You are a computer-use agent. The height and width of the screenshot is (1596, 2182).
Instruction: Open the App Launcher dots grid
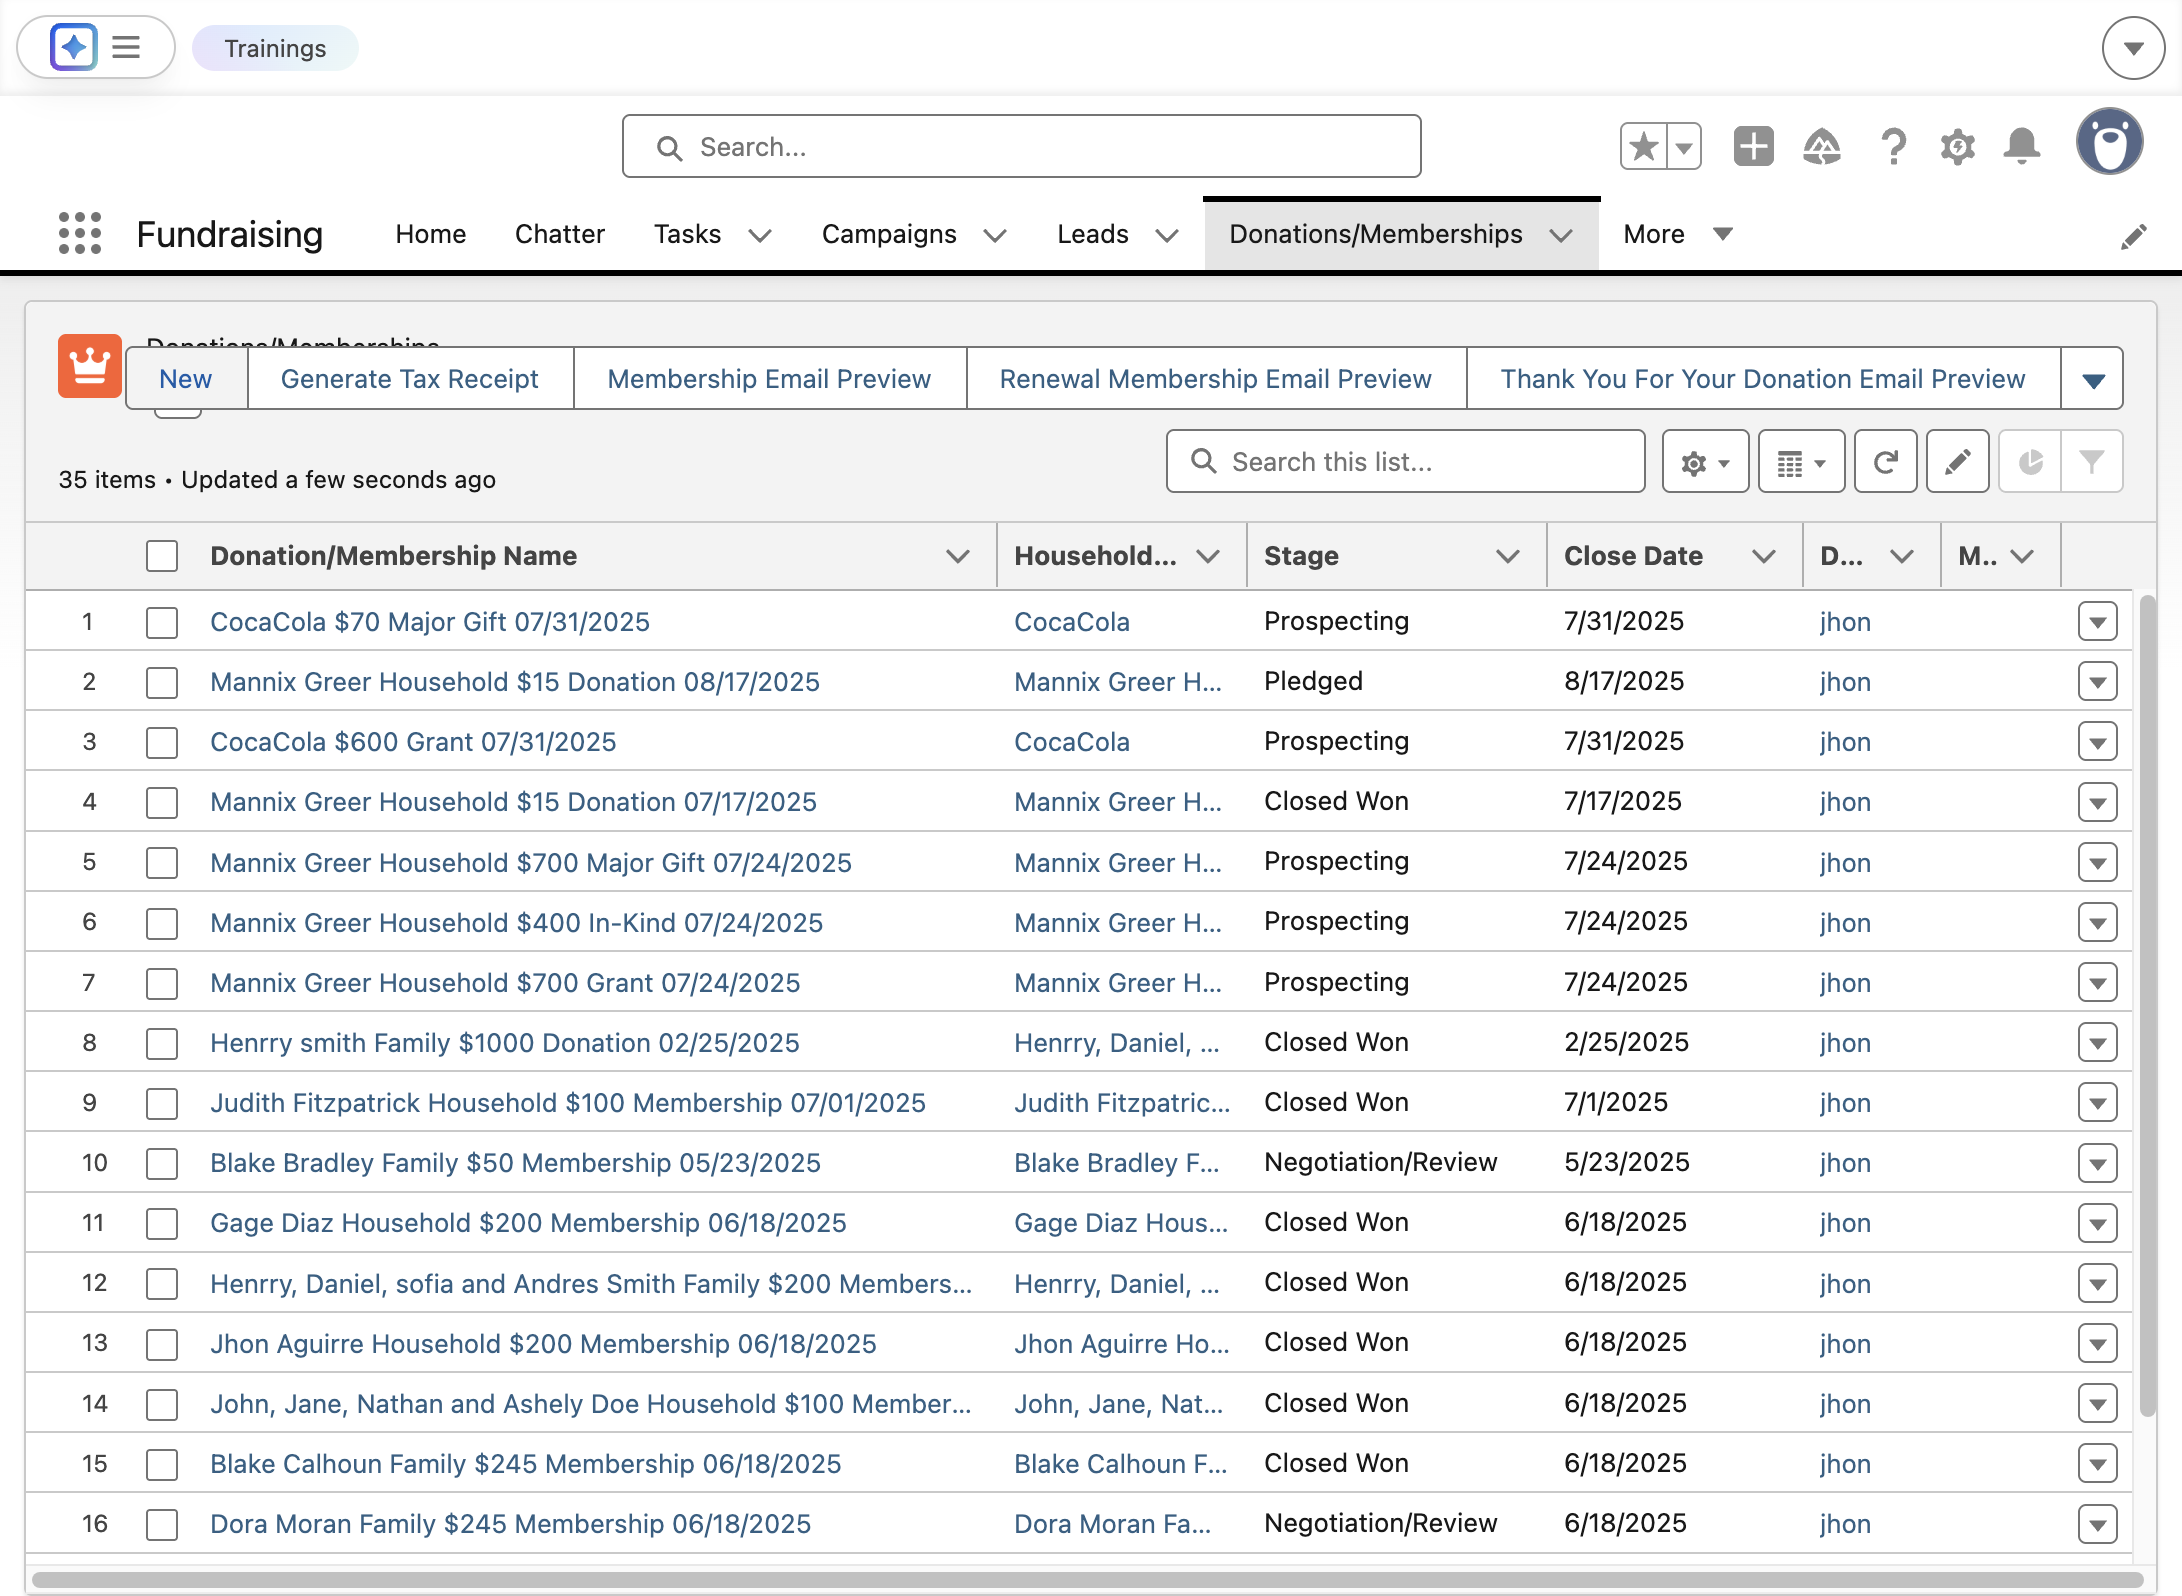pyautogui.click(x=80, y=233)
